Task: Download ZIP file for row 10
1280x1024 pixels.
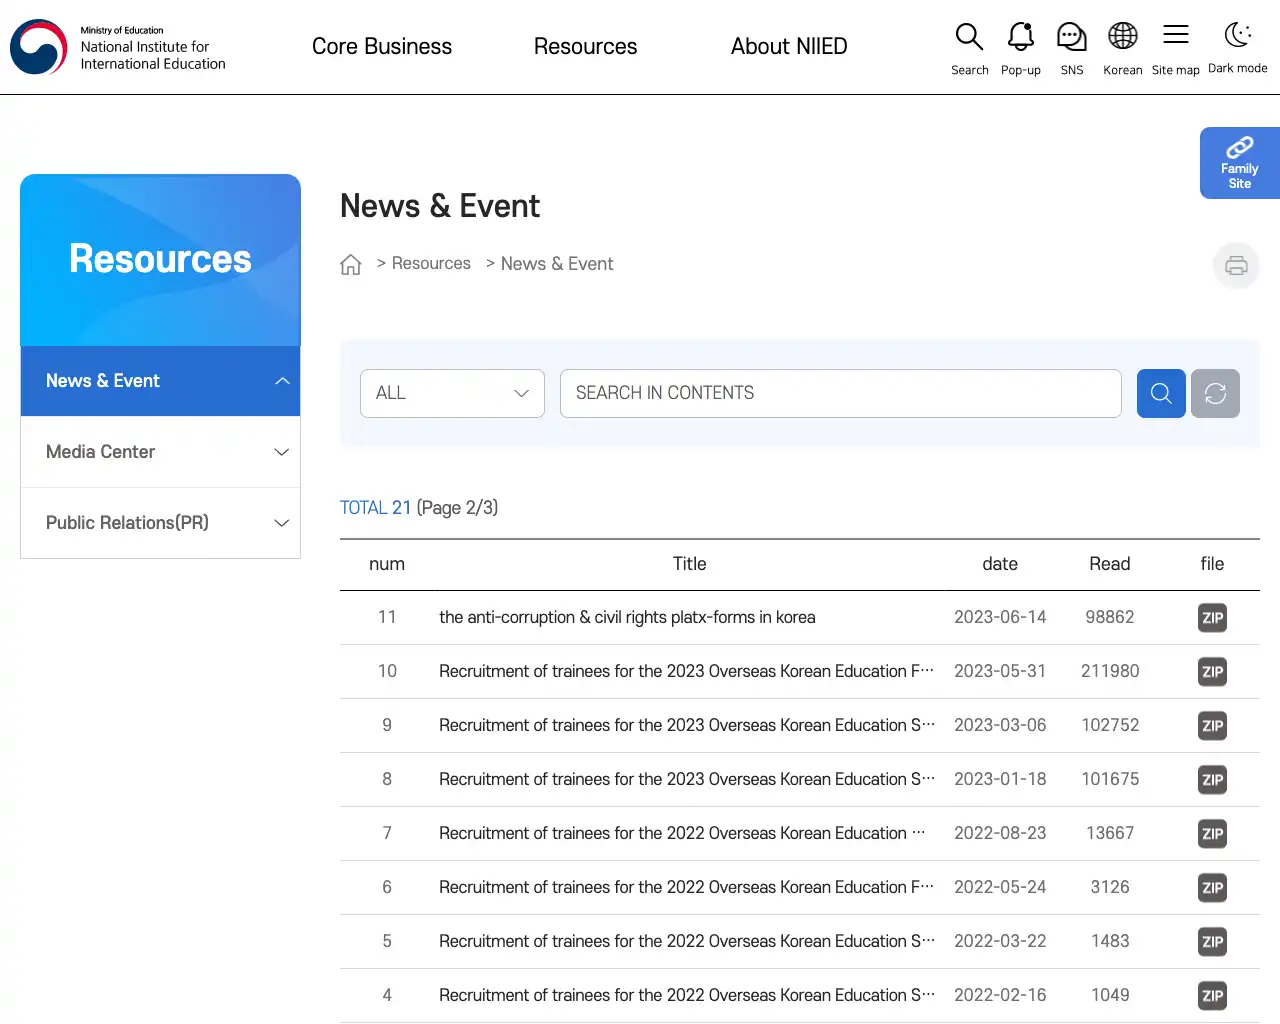Action: click(x=1212, y=672)
